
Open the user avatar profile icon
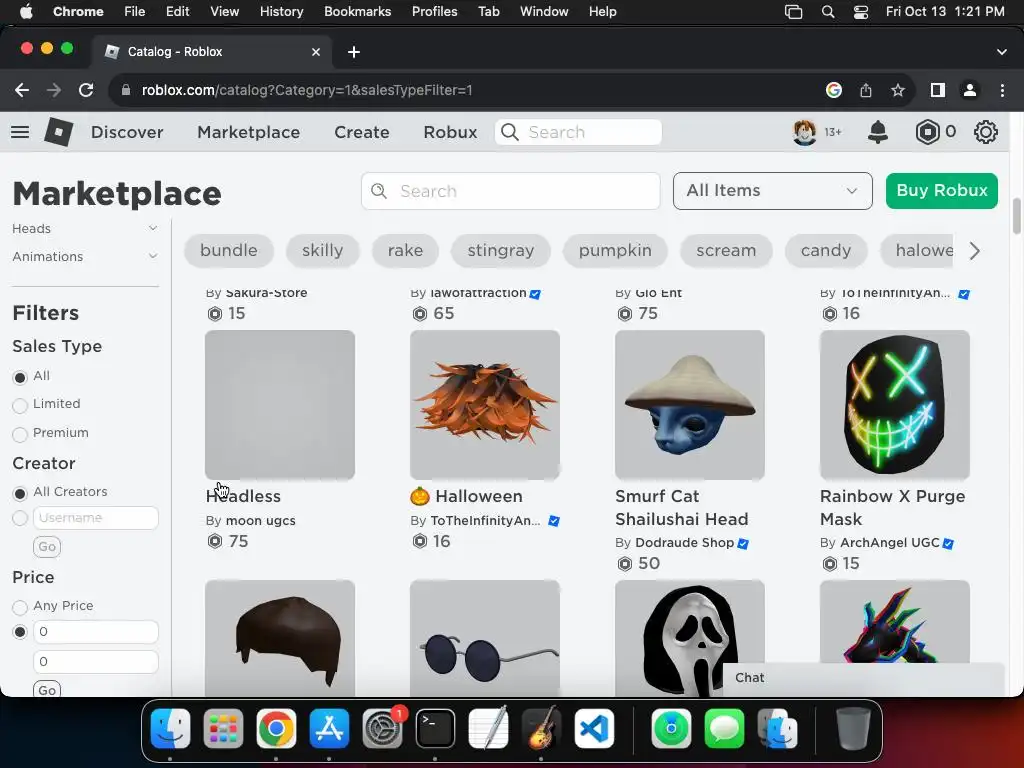(805, 132)
